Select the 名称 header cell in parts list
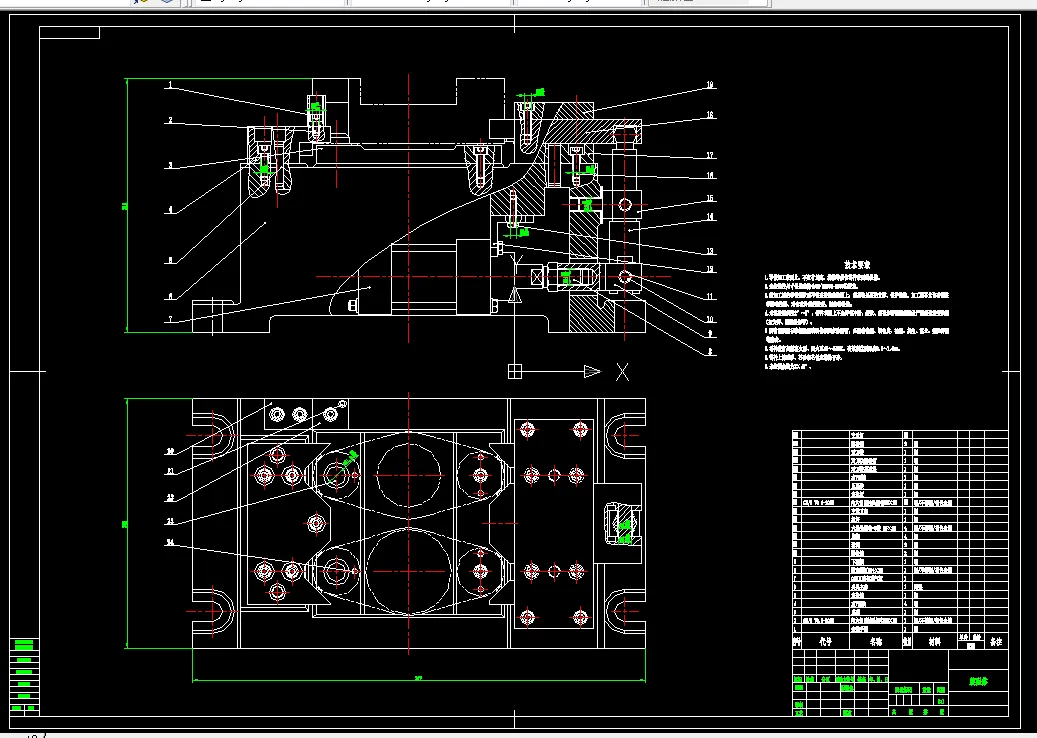Screen dimensions: 1037x738 pos(876,641)
